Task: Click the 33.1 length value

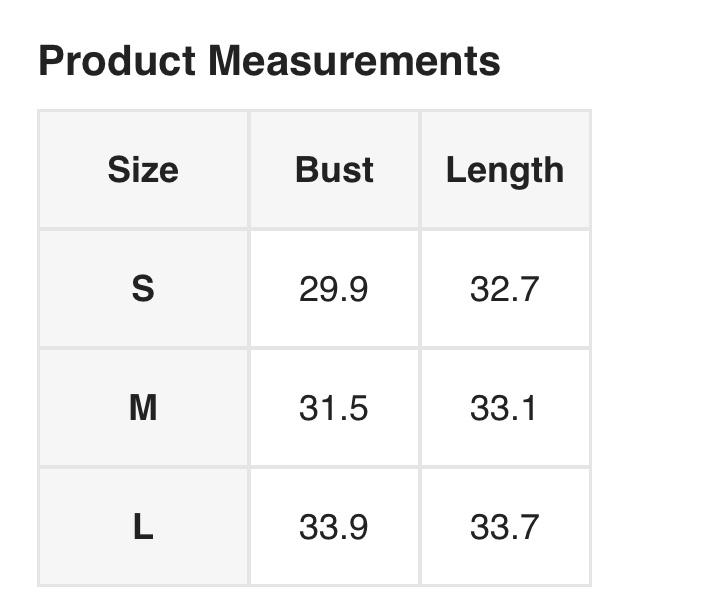Action: 504,408
